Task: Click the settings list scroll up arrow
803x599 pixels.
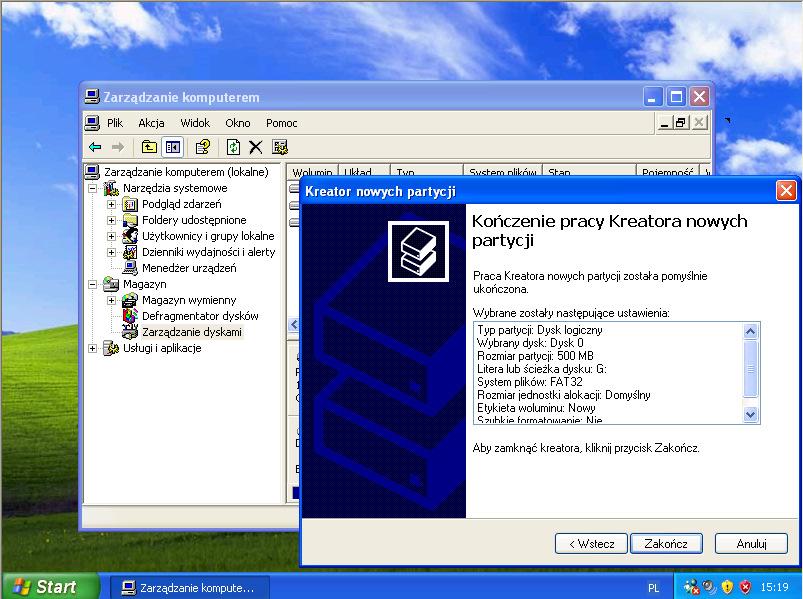Action: click(x=750, y=331)
